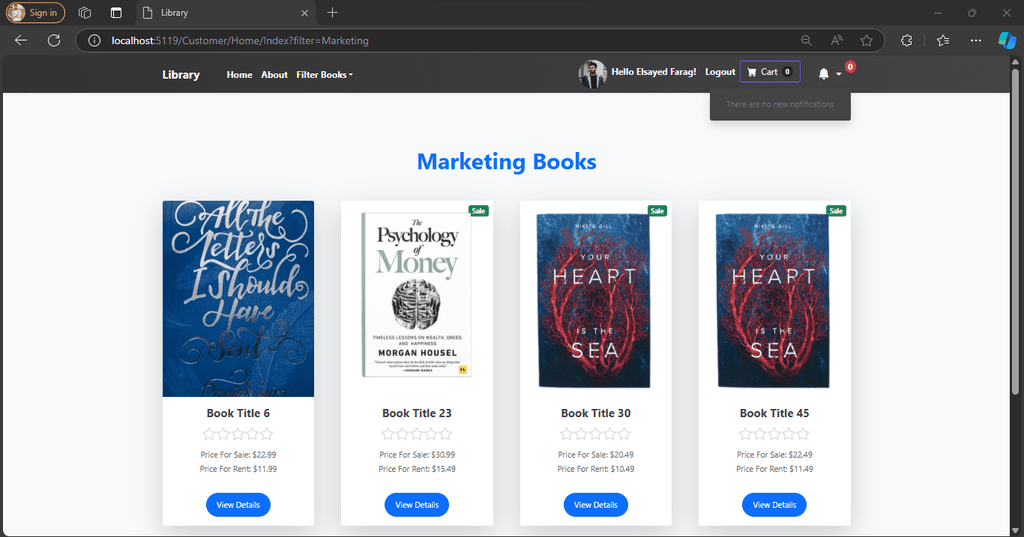Click Sale badge on Book Title 45
The height and width of the screenshot is (537, 1024).
836,211
